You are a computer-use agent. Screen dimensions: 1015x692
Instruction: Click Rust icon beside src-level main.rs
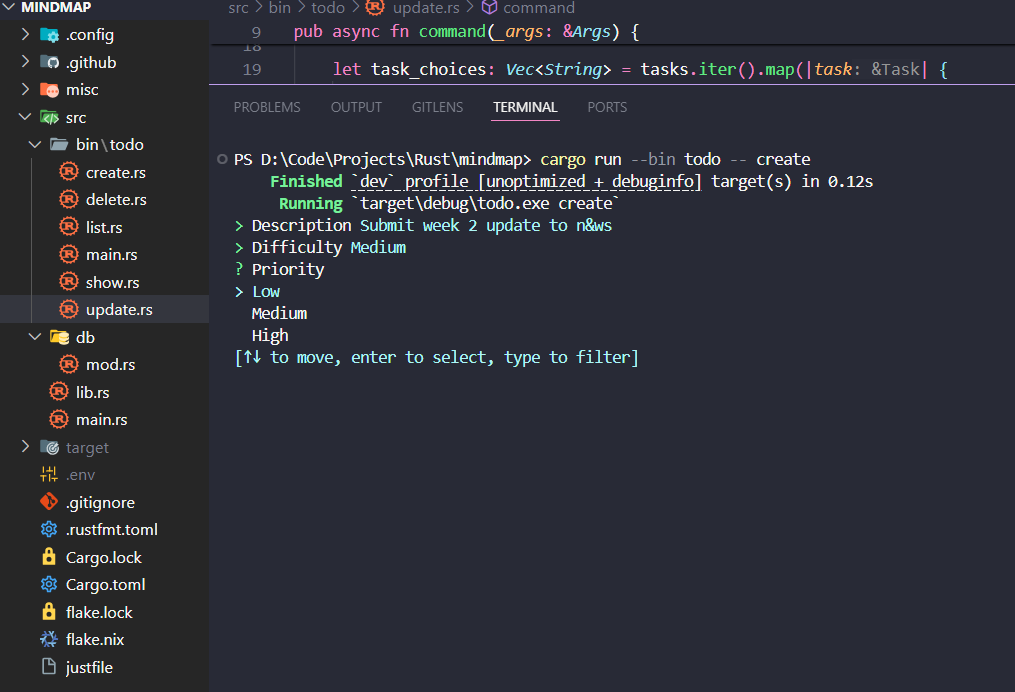(x=59, y=419)
